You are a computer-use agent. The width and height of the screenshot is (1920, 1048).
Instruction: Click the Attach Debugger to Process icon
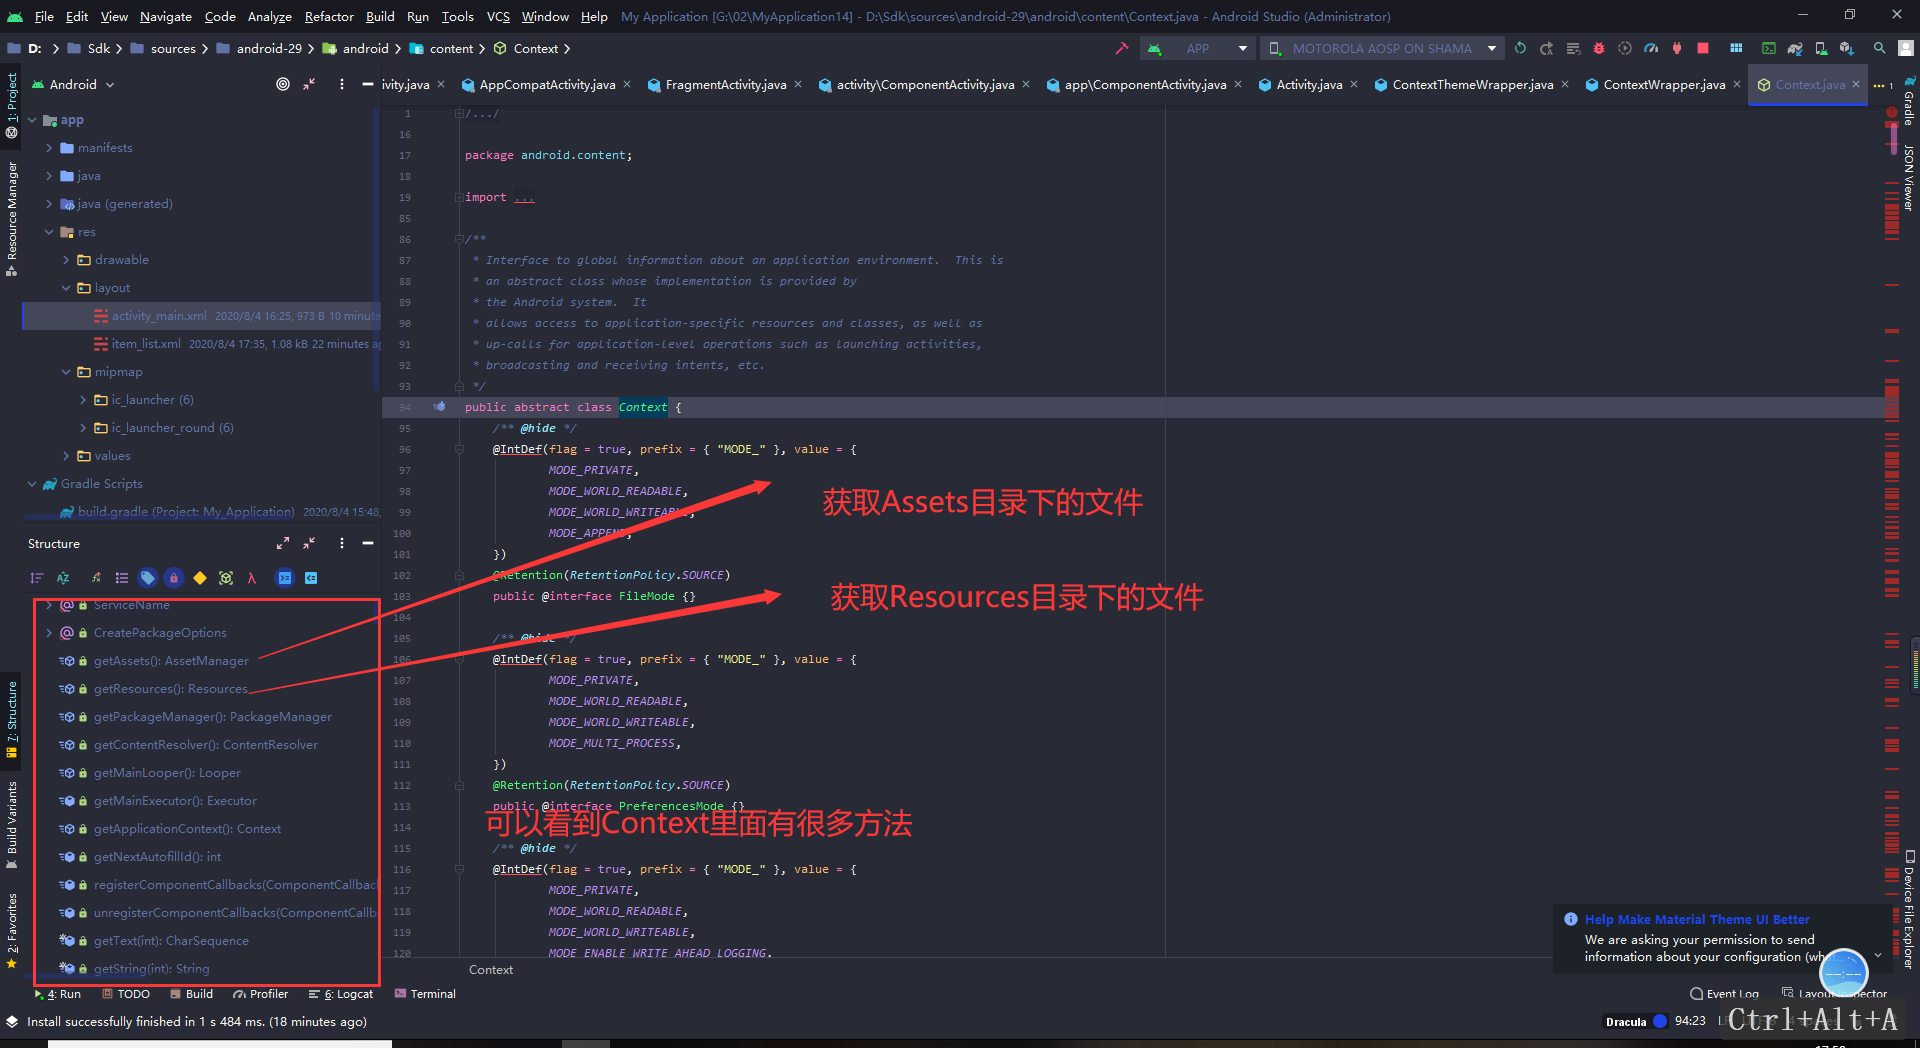(1677, 48)
